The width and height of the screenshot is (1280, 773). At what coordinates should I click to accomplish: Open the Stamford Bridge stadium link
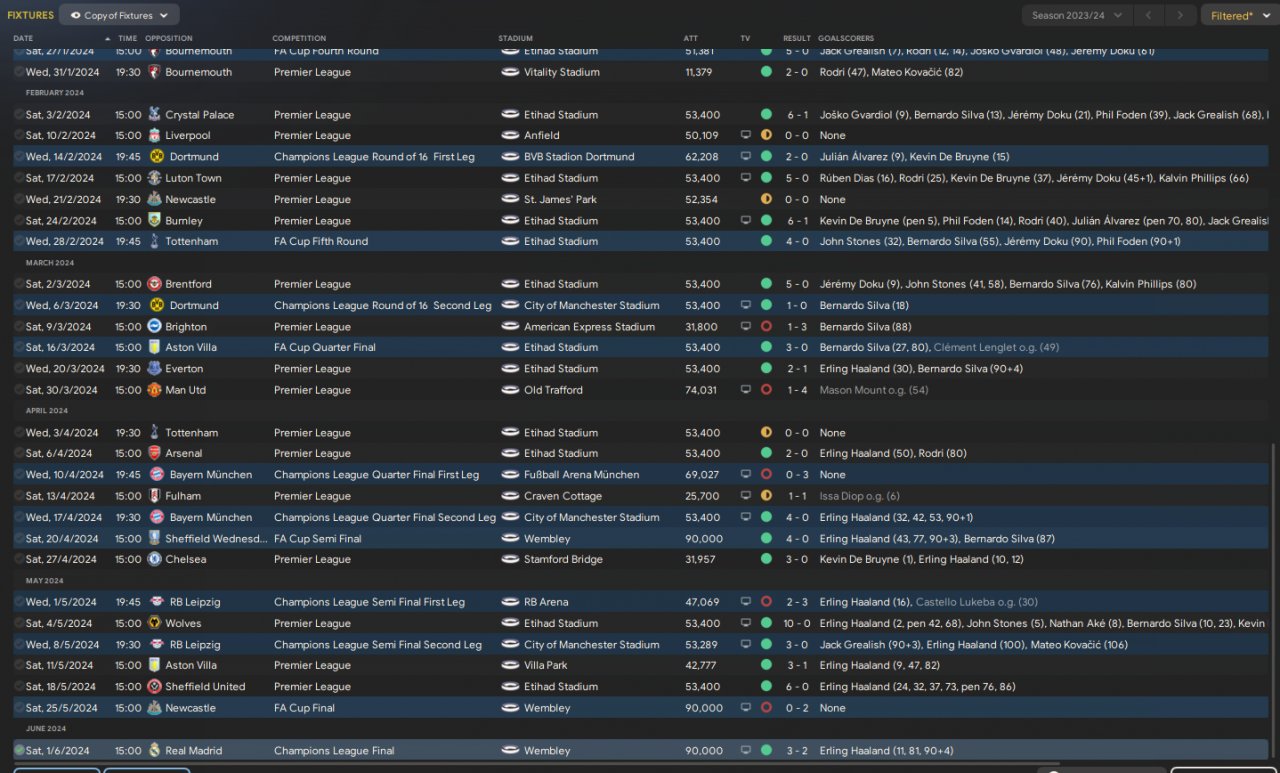point(565,560)
